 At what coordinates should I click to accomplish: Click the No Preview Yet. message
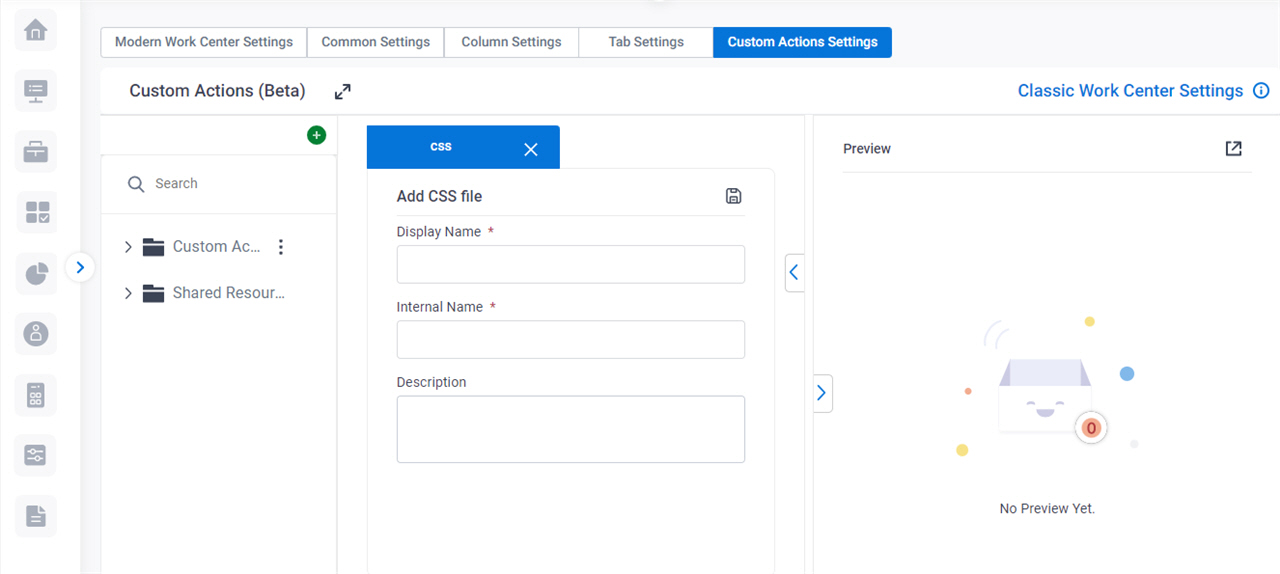(x=1047, y=509)
